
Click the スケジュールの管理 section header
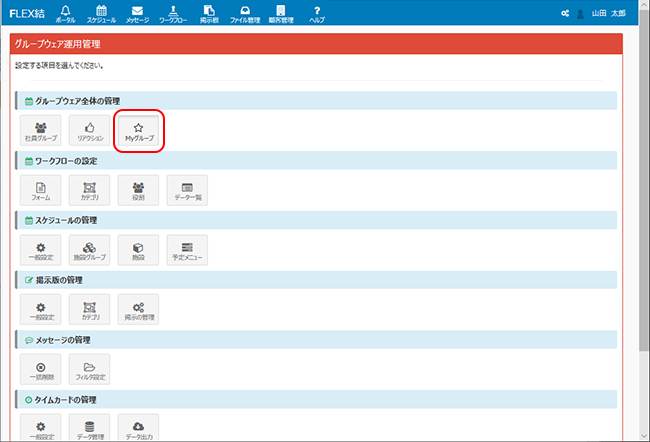pos(316,220)
